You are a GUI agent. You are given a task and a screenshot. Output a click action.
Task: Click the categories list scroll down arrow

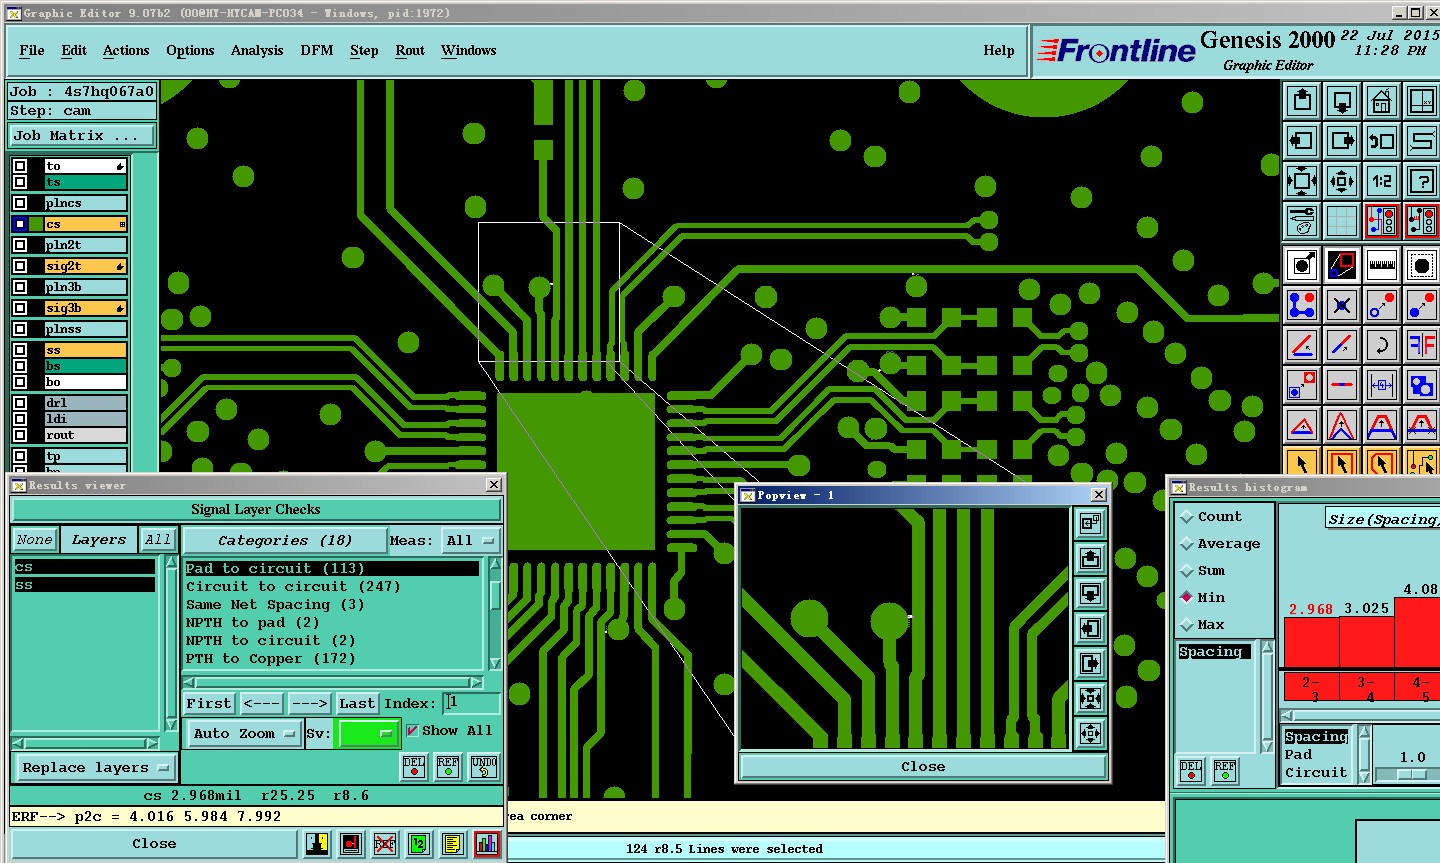pyautogui.click(x=495, y=663)
